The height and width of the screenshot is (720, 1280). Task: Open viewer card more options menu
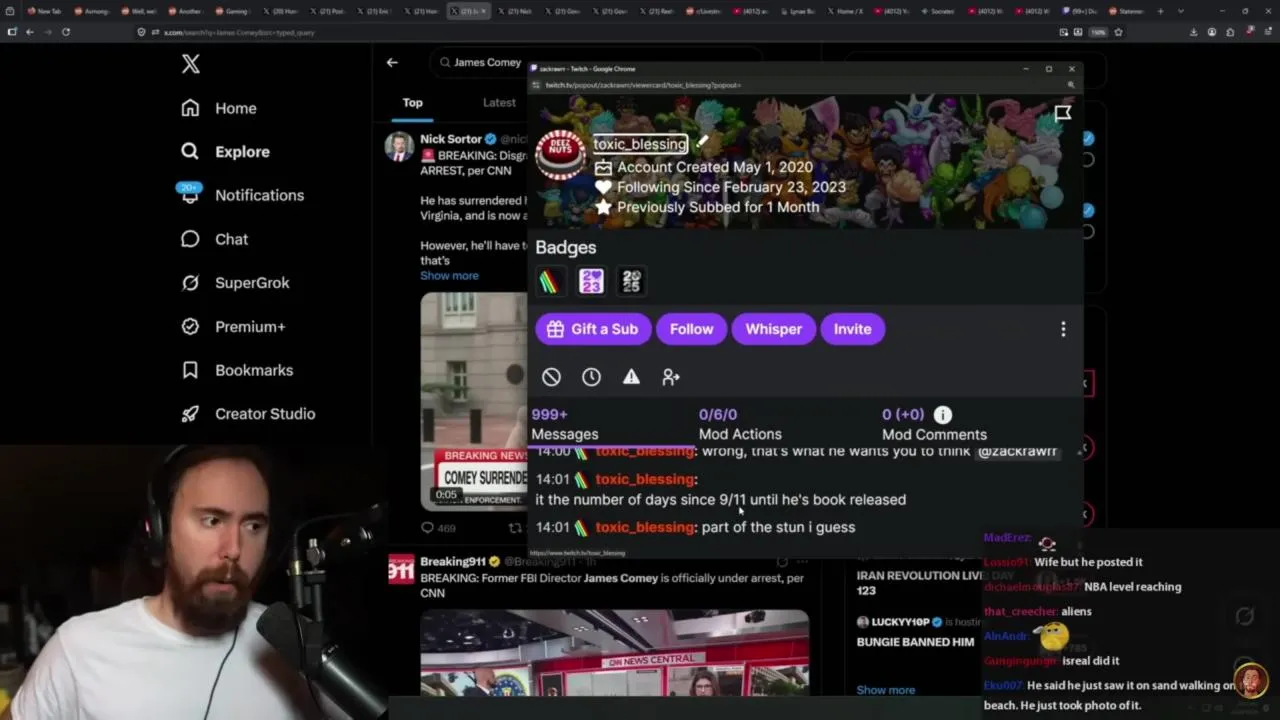click(x=1063, y=329)
